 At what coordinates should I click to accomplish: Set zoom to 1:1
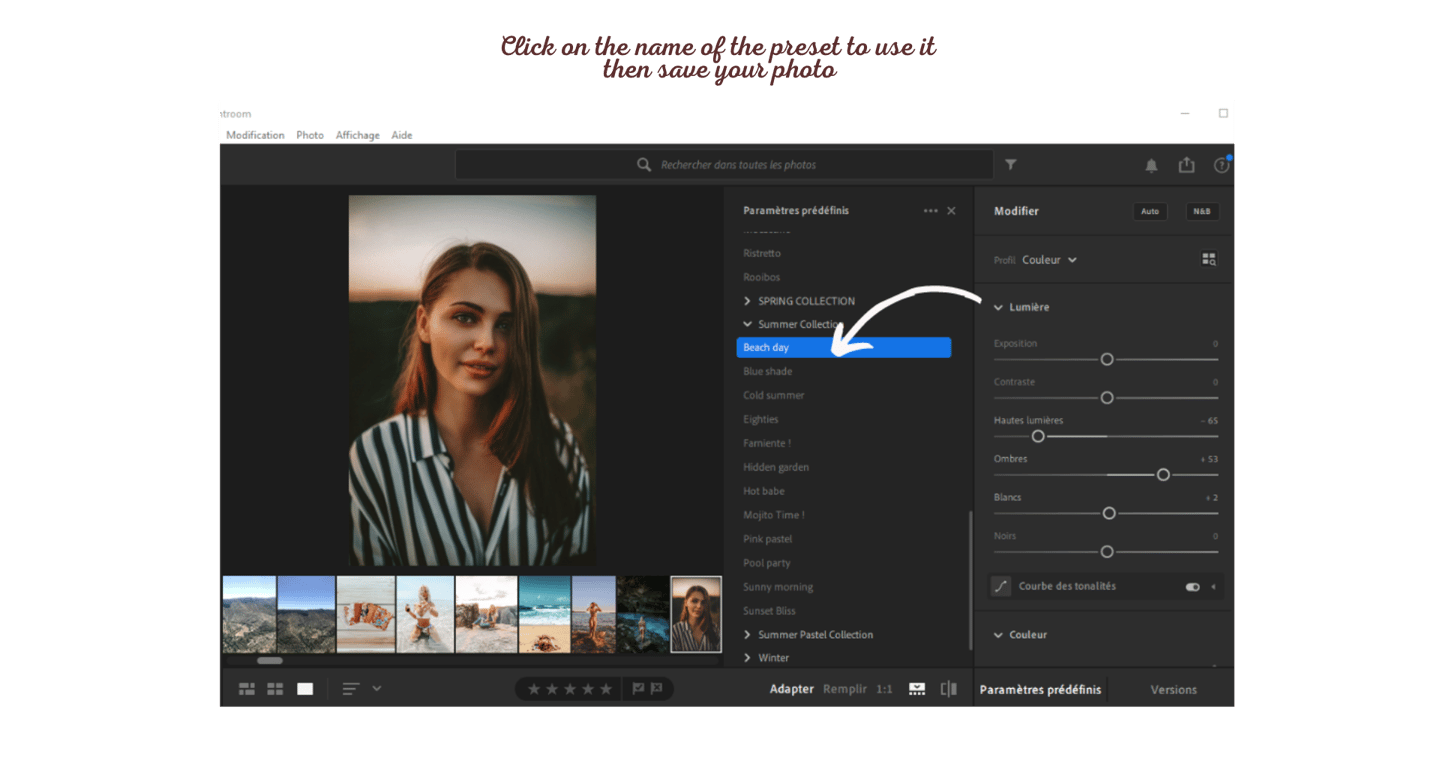pyautogui.click(x=884, y=689)
